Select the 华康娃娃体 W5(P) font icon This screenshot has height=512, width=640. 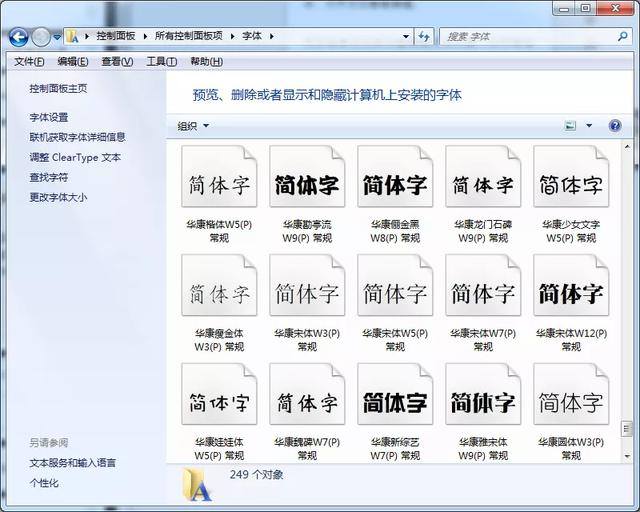(x=219, y=394)
